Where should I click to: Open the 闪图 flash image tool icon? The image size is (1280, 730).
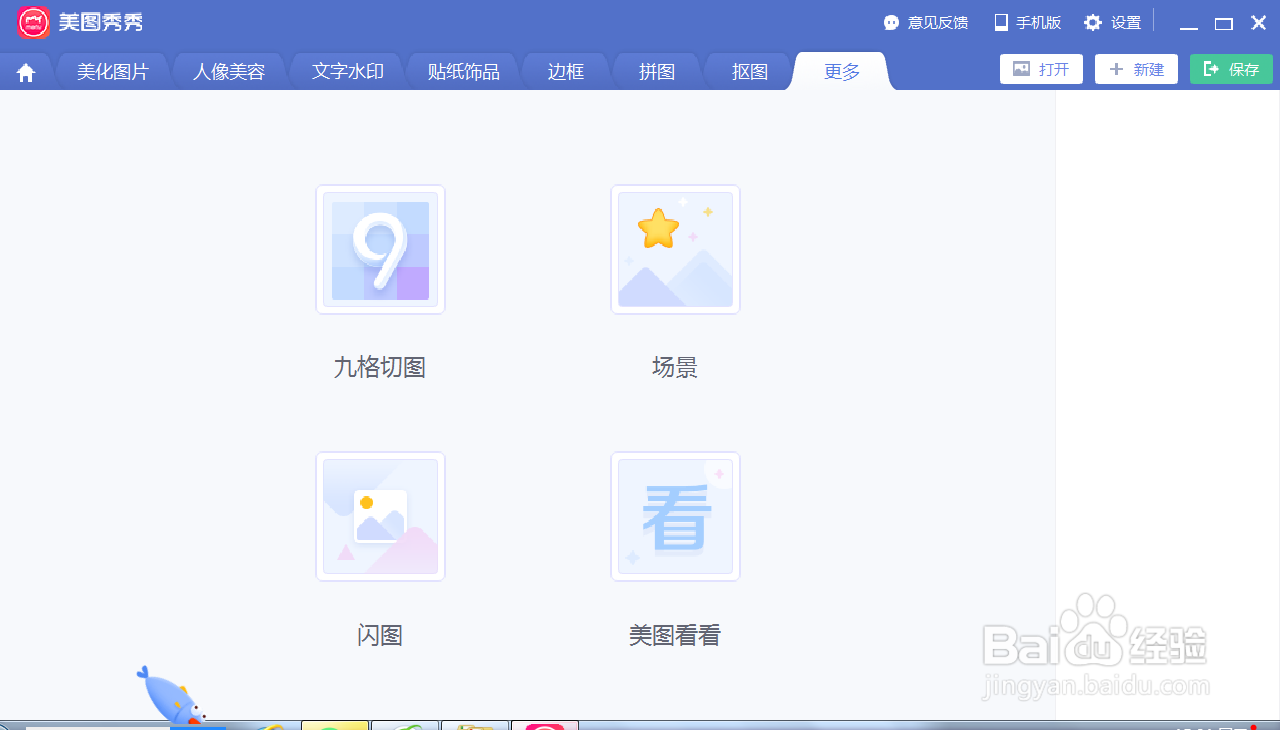[380, 516]
